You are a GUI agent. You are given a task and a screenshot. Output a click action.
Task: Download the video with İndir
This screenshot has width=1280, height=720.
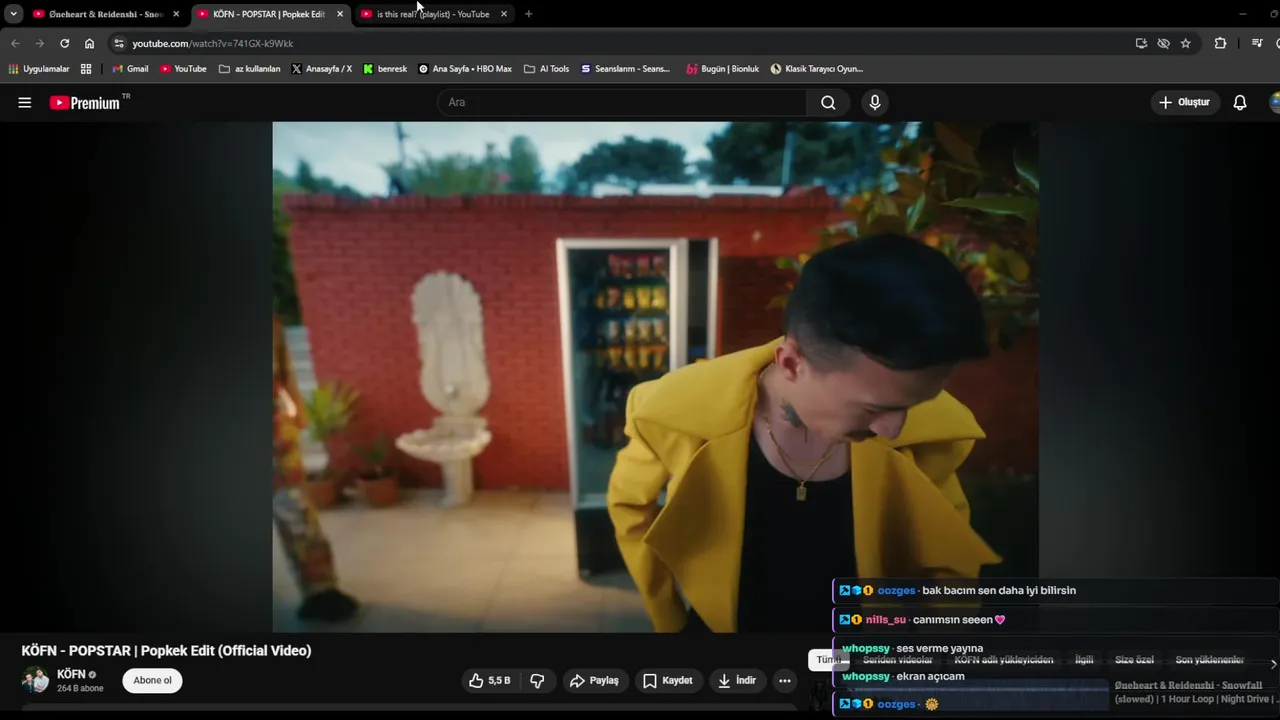(738, 681)
